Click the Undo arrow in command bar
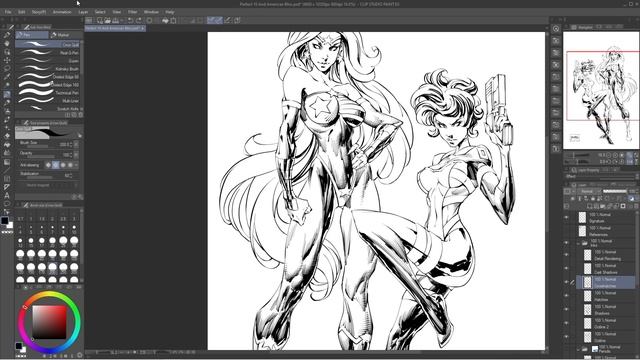This screenshot has width=640, height=360. click(130, 20)
